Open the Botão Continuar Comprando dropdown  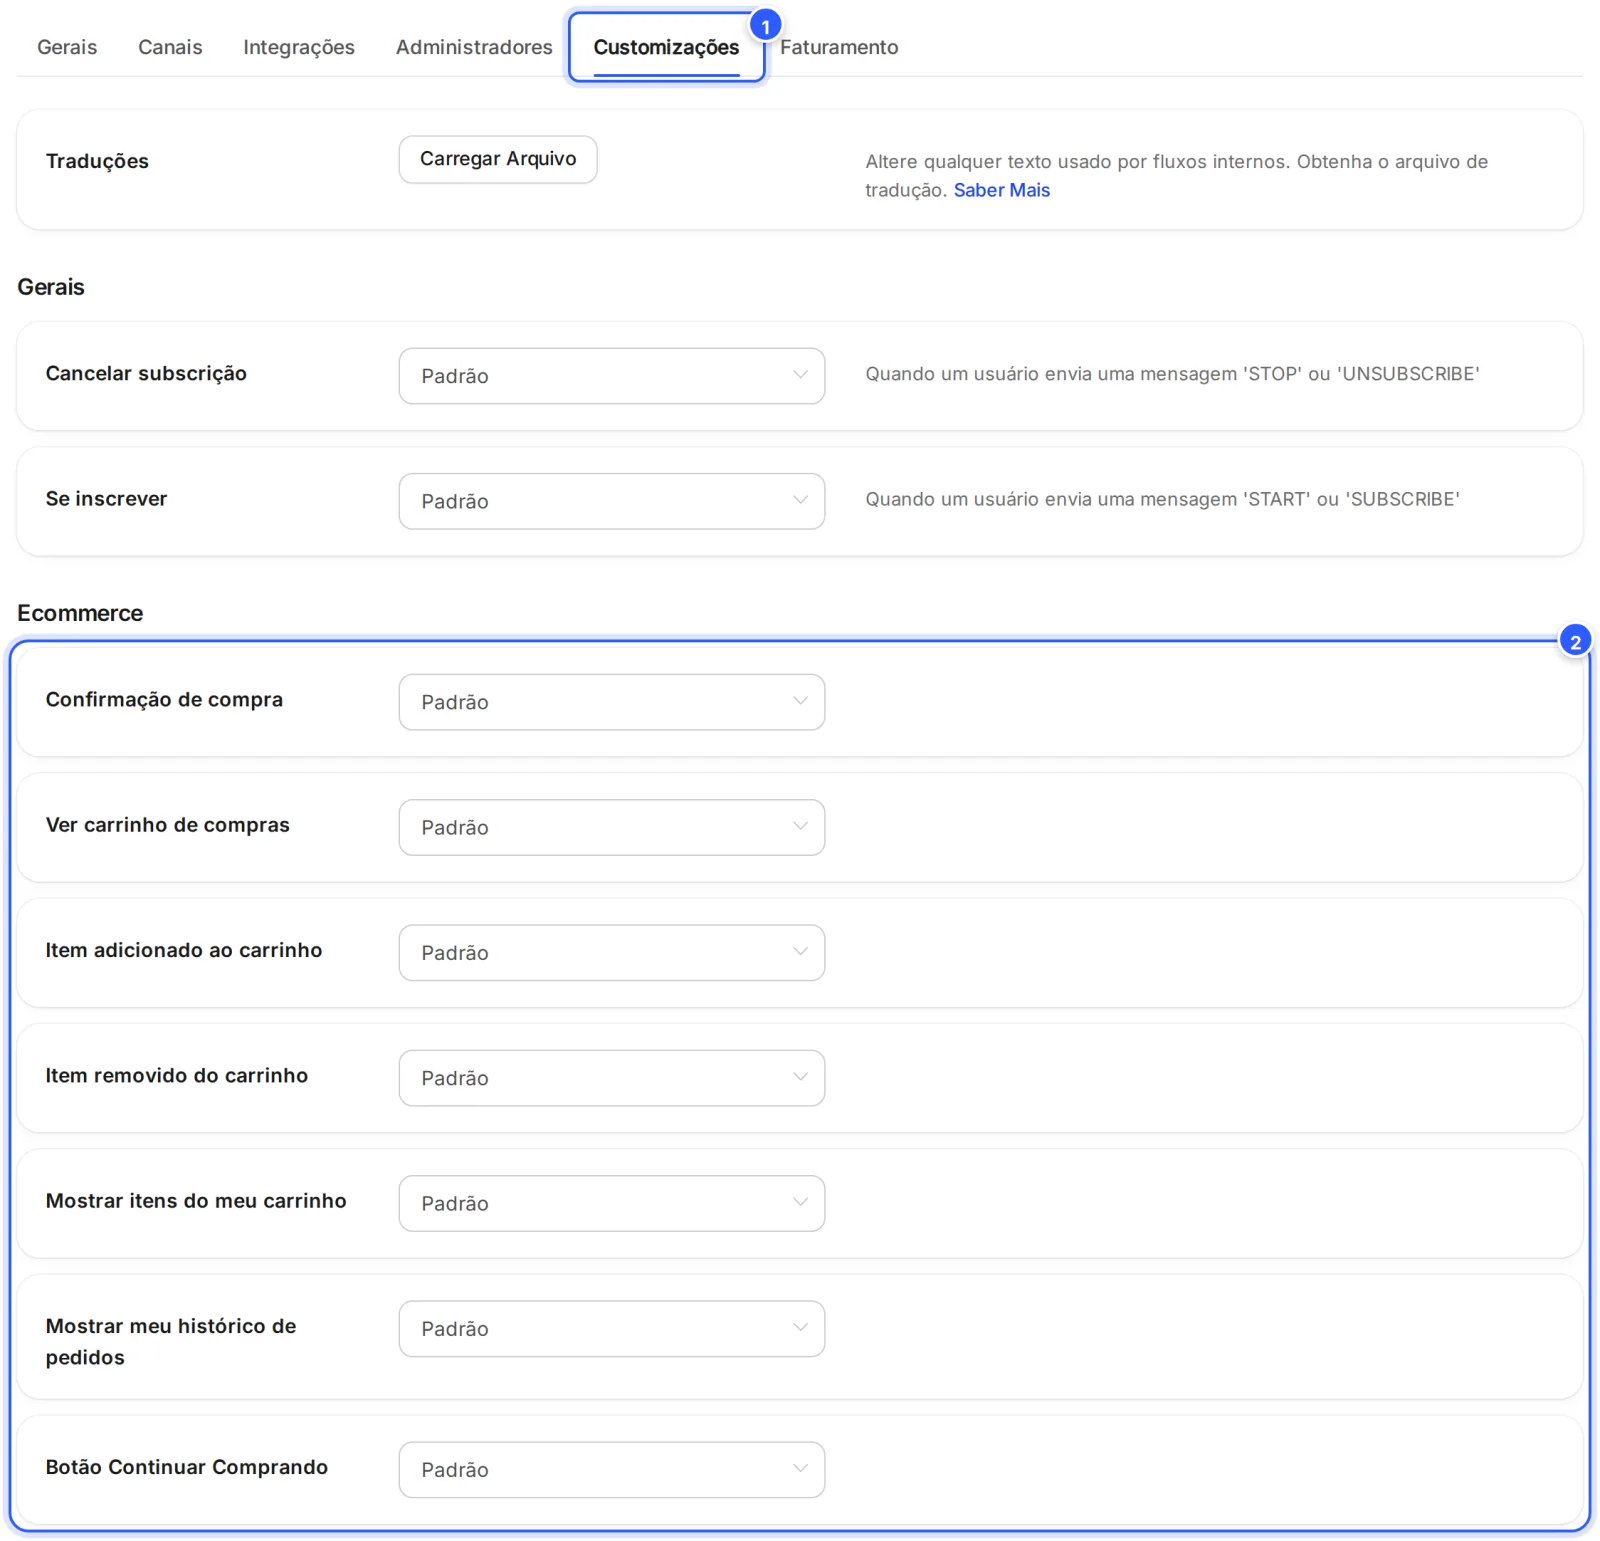point(612,1469)
